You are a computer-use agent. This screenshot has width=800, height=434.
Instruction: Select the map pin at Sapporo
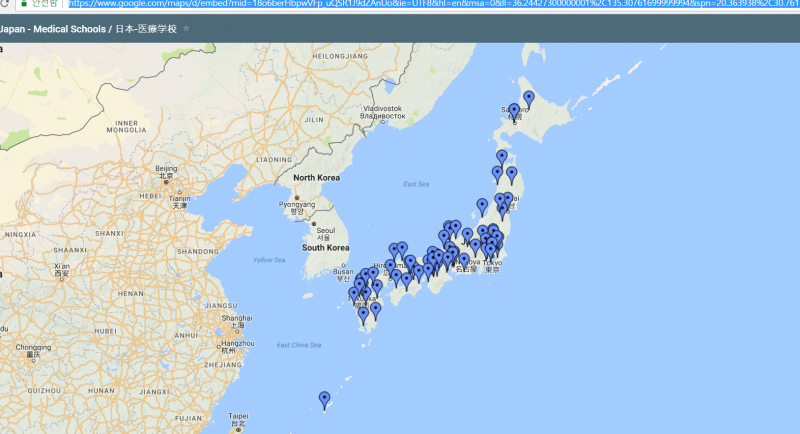[514, 111]
